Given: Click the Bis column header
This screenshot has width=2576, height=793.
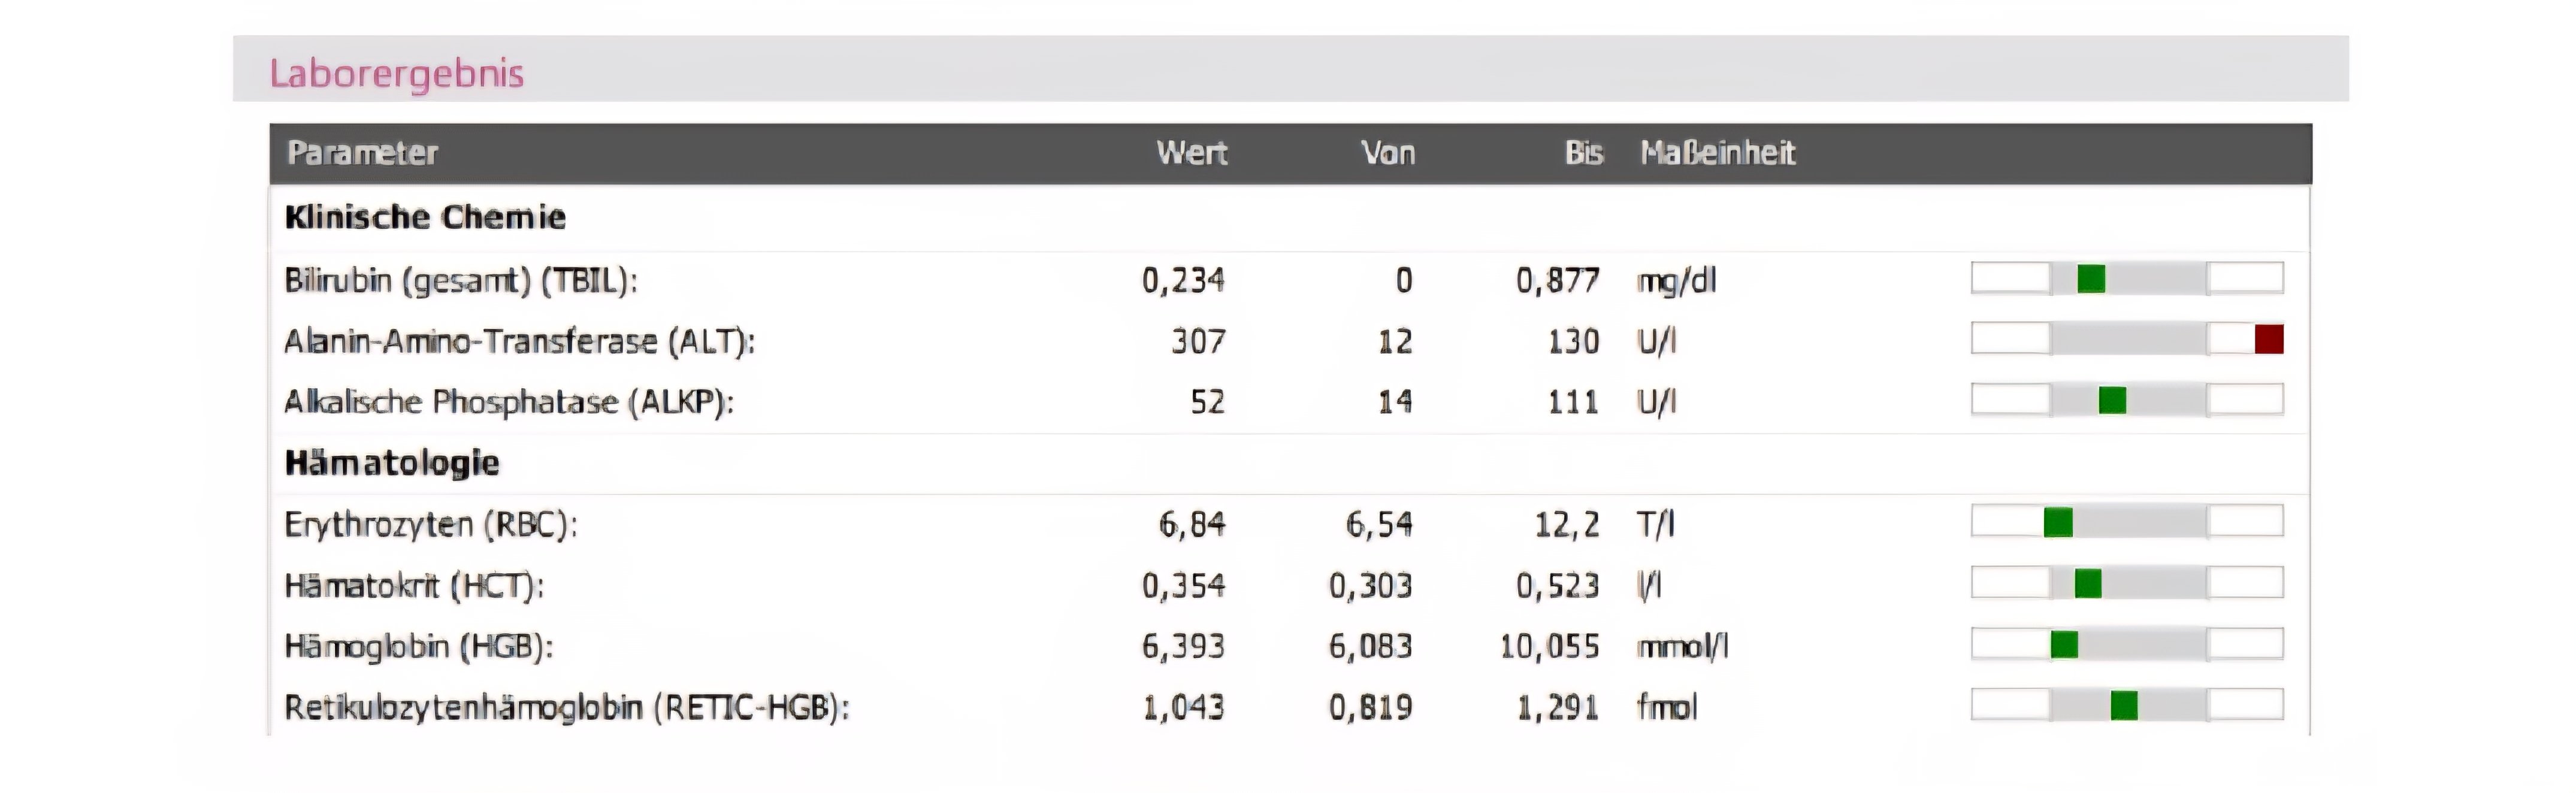Looking at the screenshot, I should point(1583,153).
